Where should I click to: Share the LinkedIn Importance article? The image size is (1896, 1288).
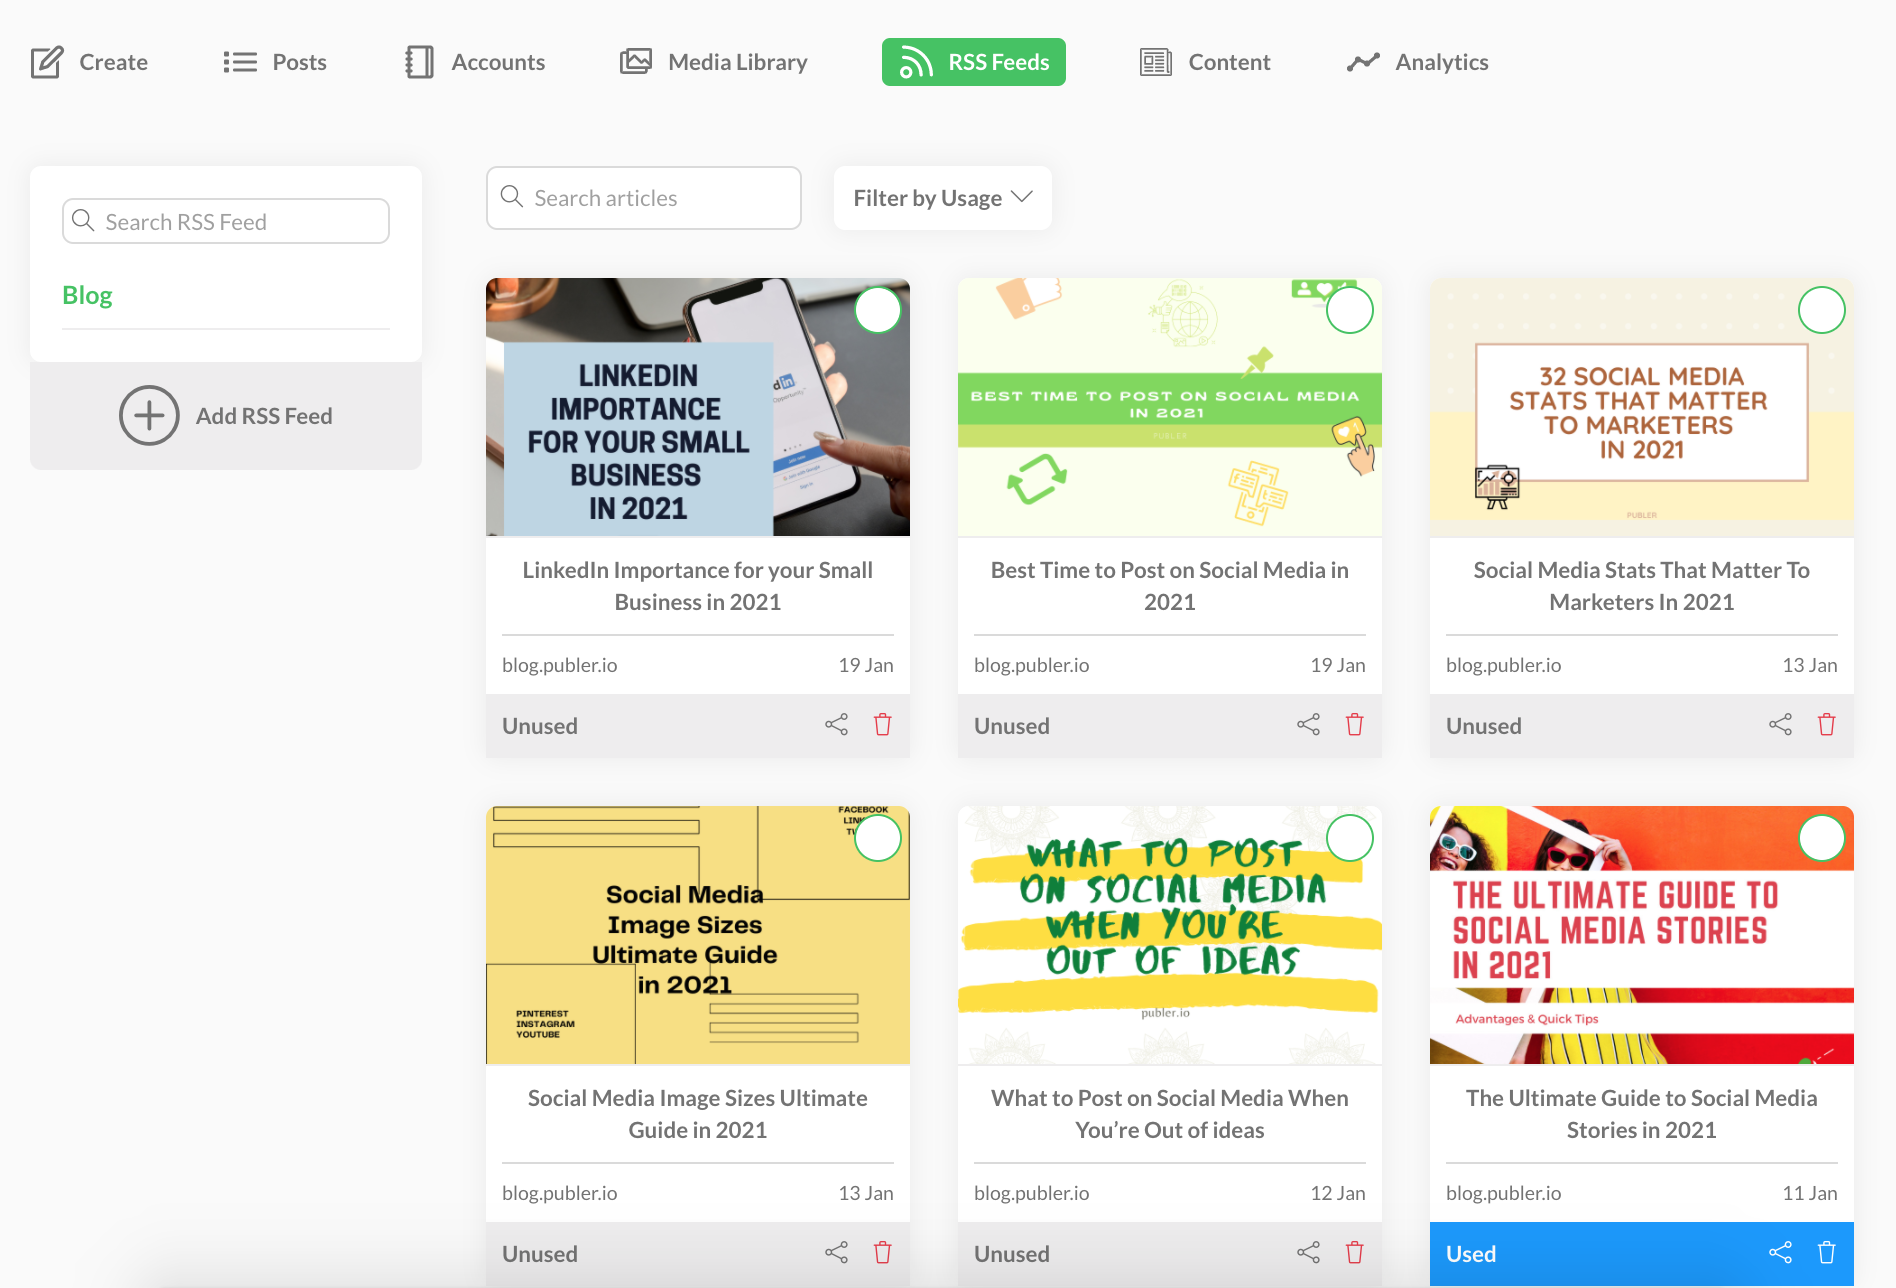(x=836, y=723)
